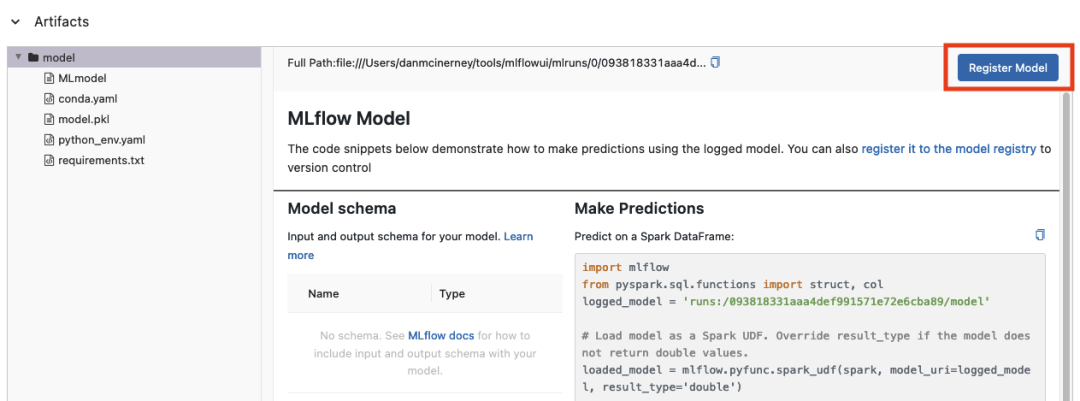The height and width of the screenshot is (401, 1080).
Task: Copy the Spark DataFrame code snippet
Action: point(1040,235)
